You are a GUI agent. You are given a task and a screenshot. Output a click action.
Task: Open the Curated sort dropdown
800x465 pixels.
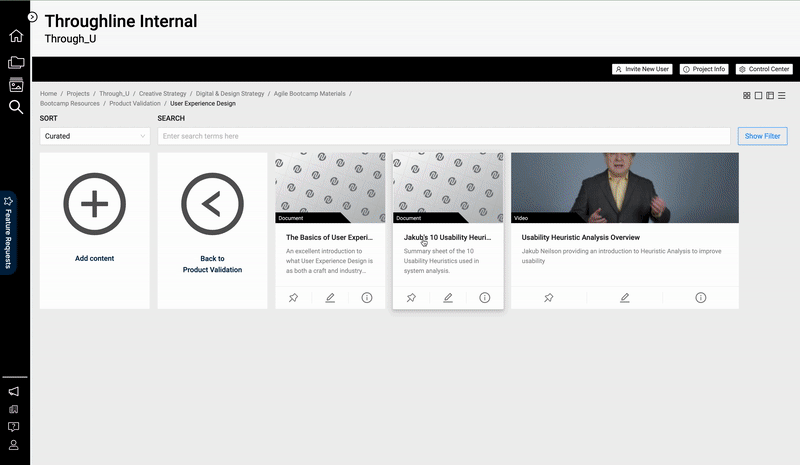click(x=95, y=136)
